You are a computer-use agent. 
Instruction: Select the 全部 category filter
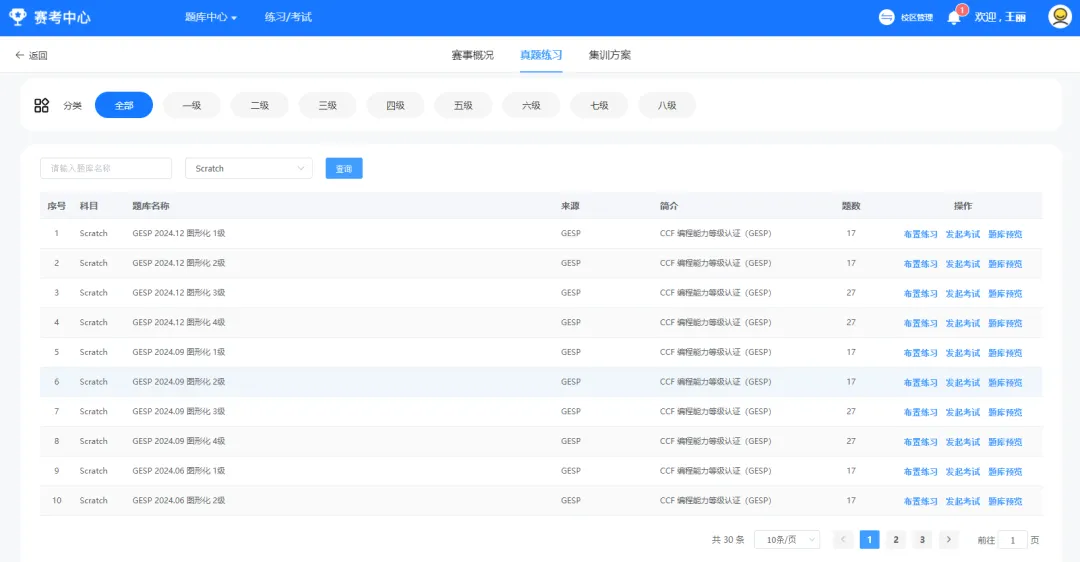coord(124,105)
